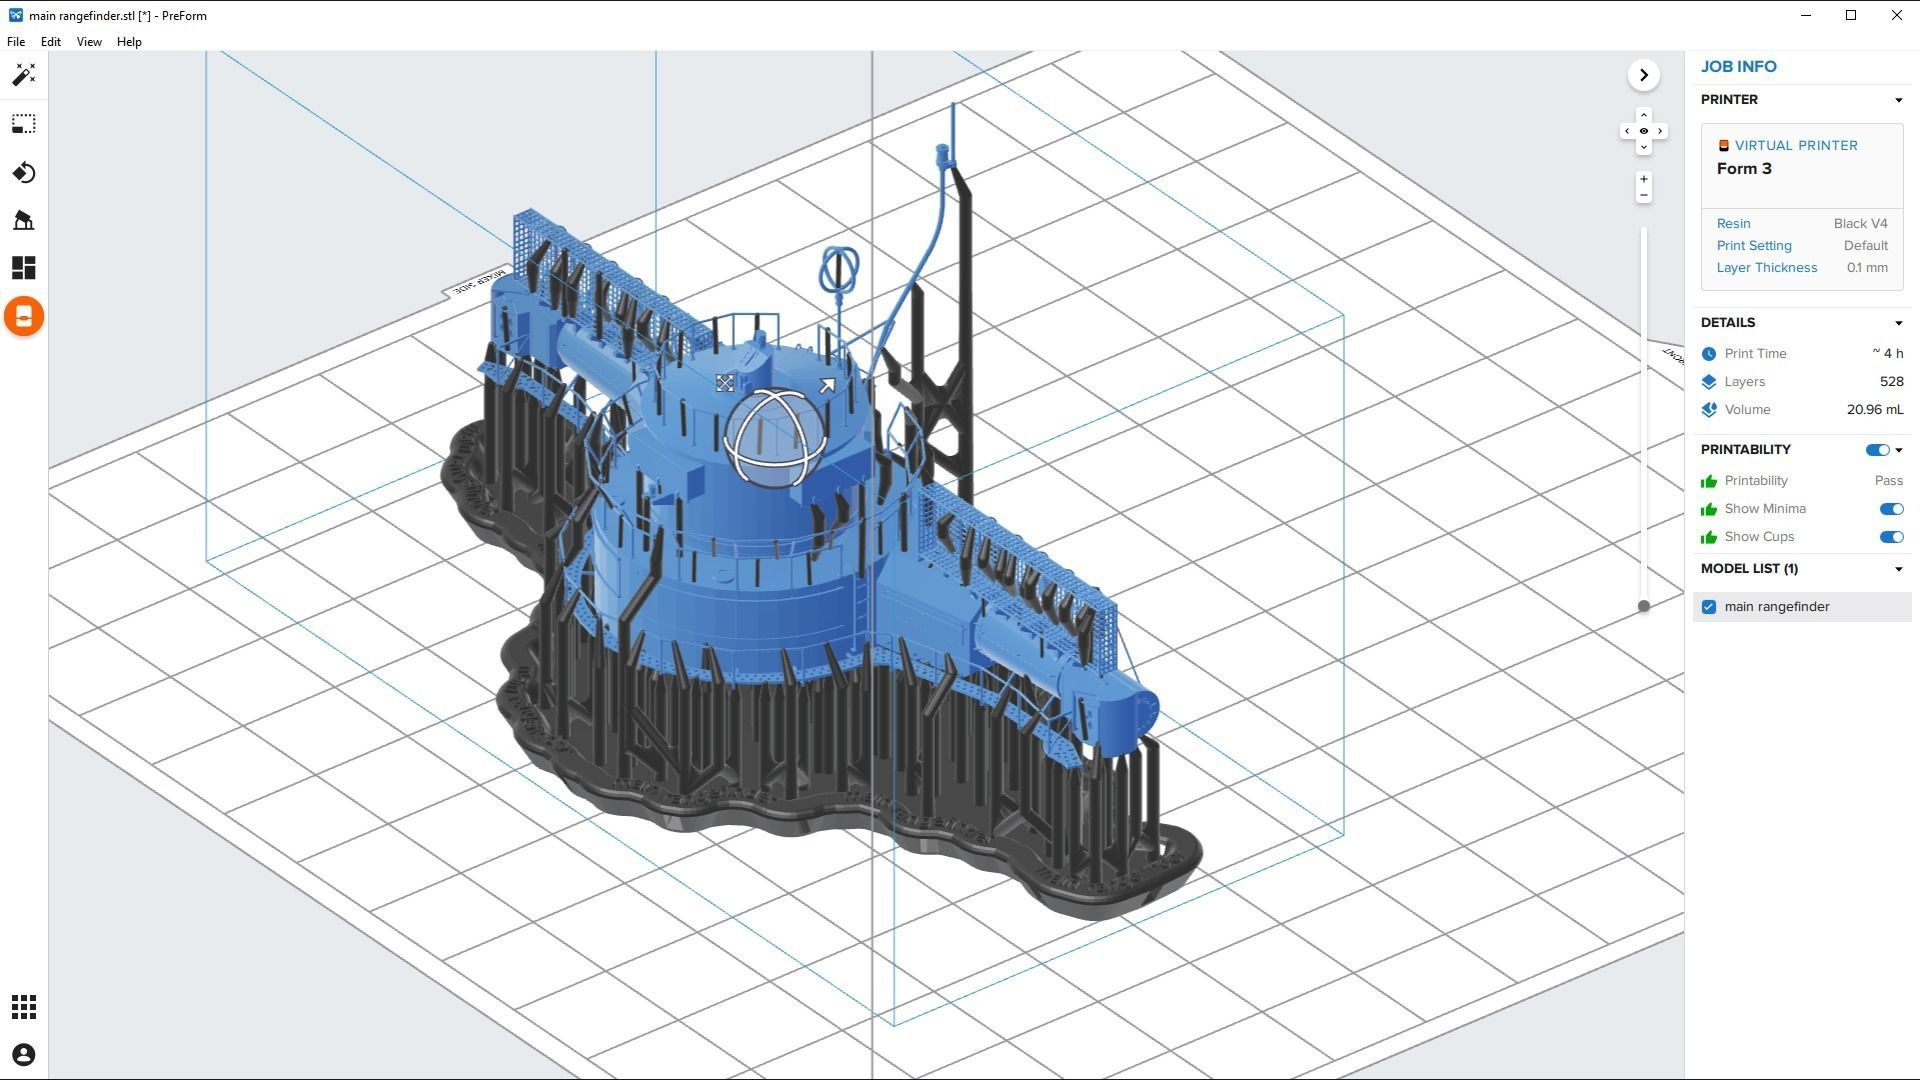The image size is (1920, 1080).
Task: Click the 0.1 mm layer thickness value
Action: [1867, 268]
